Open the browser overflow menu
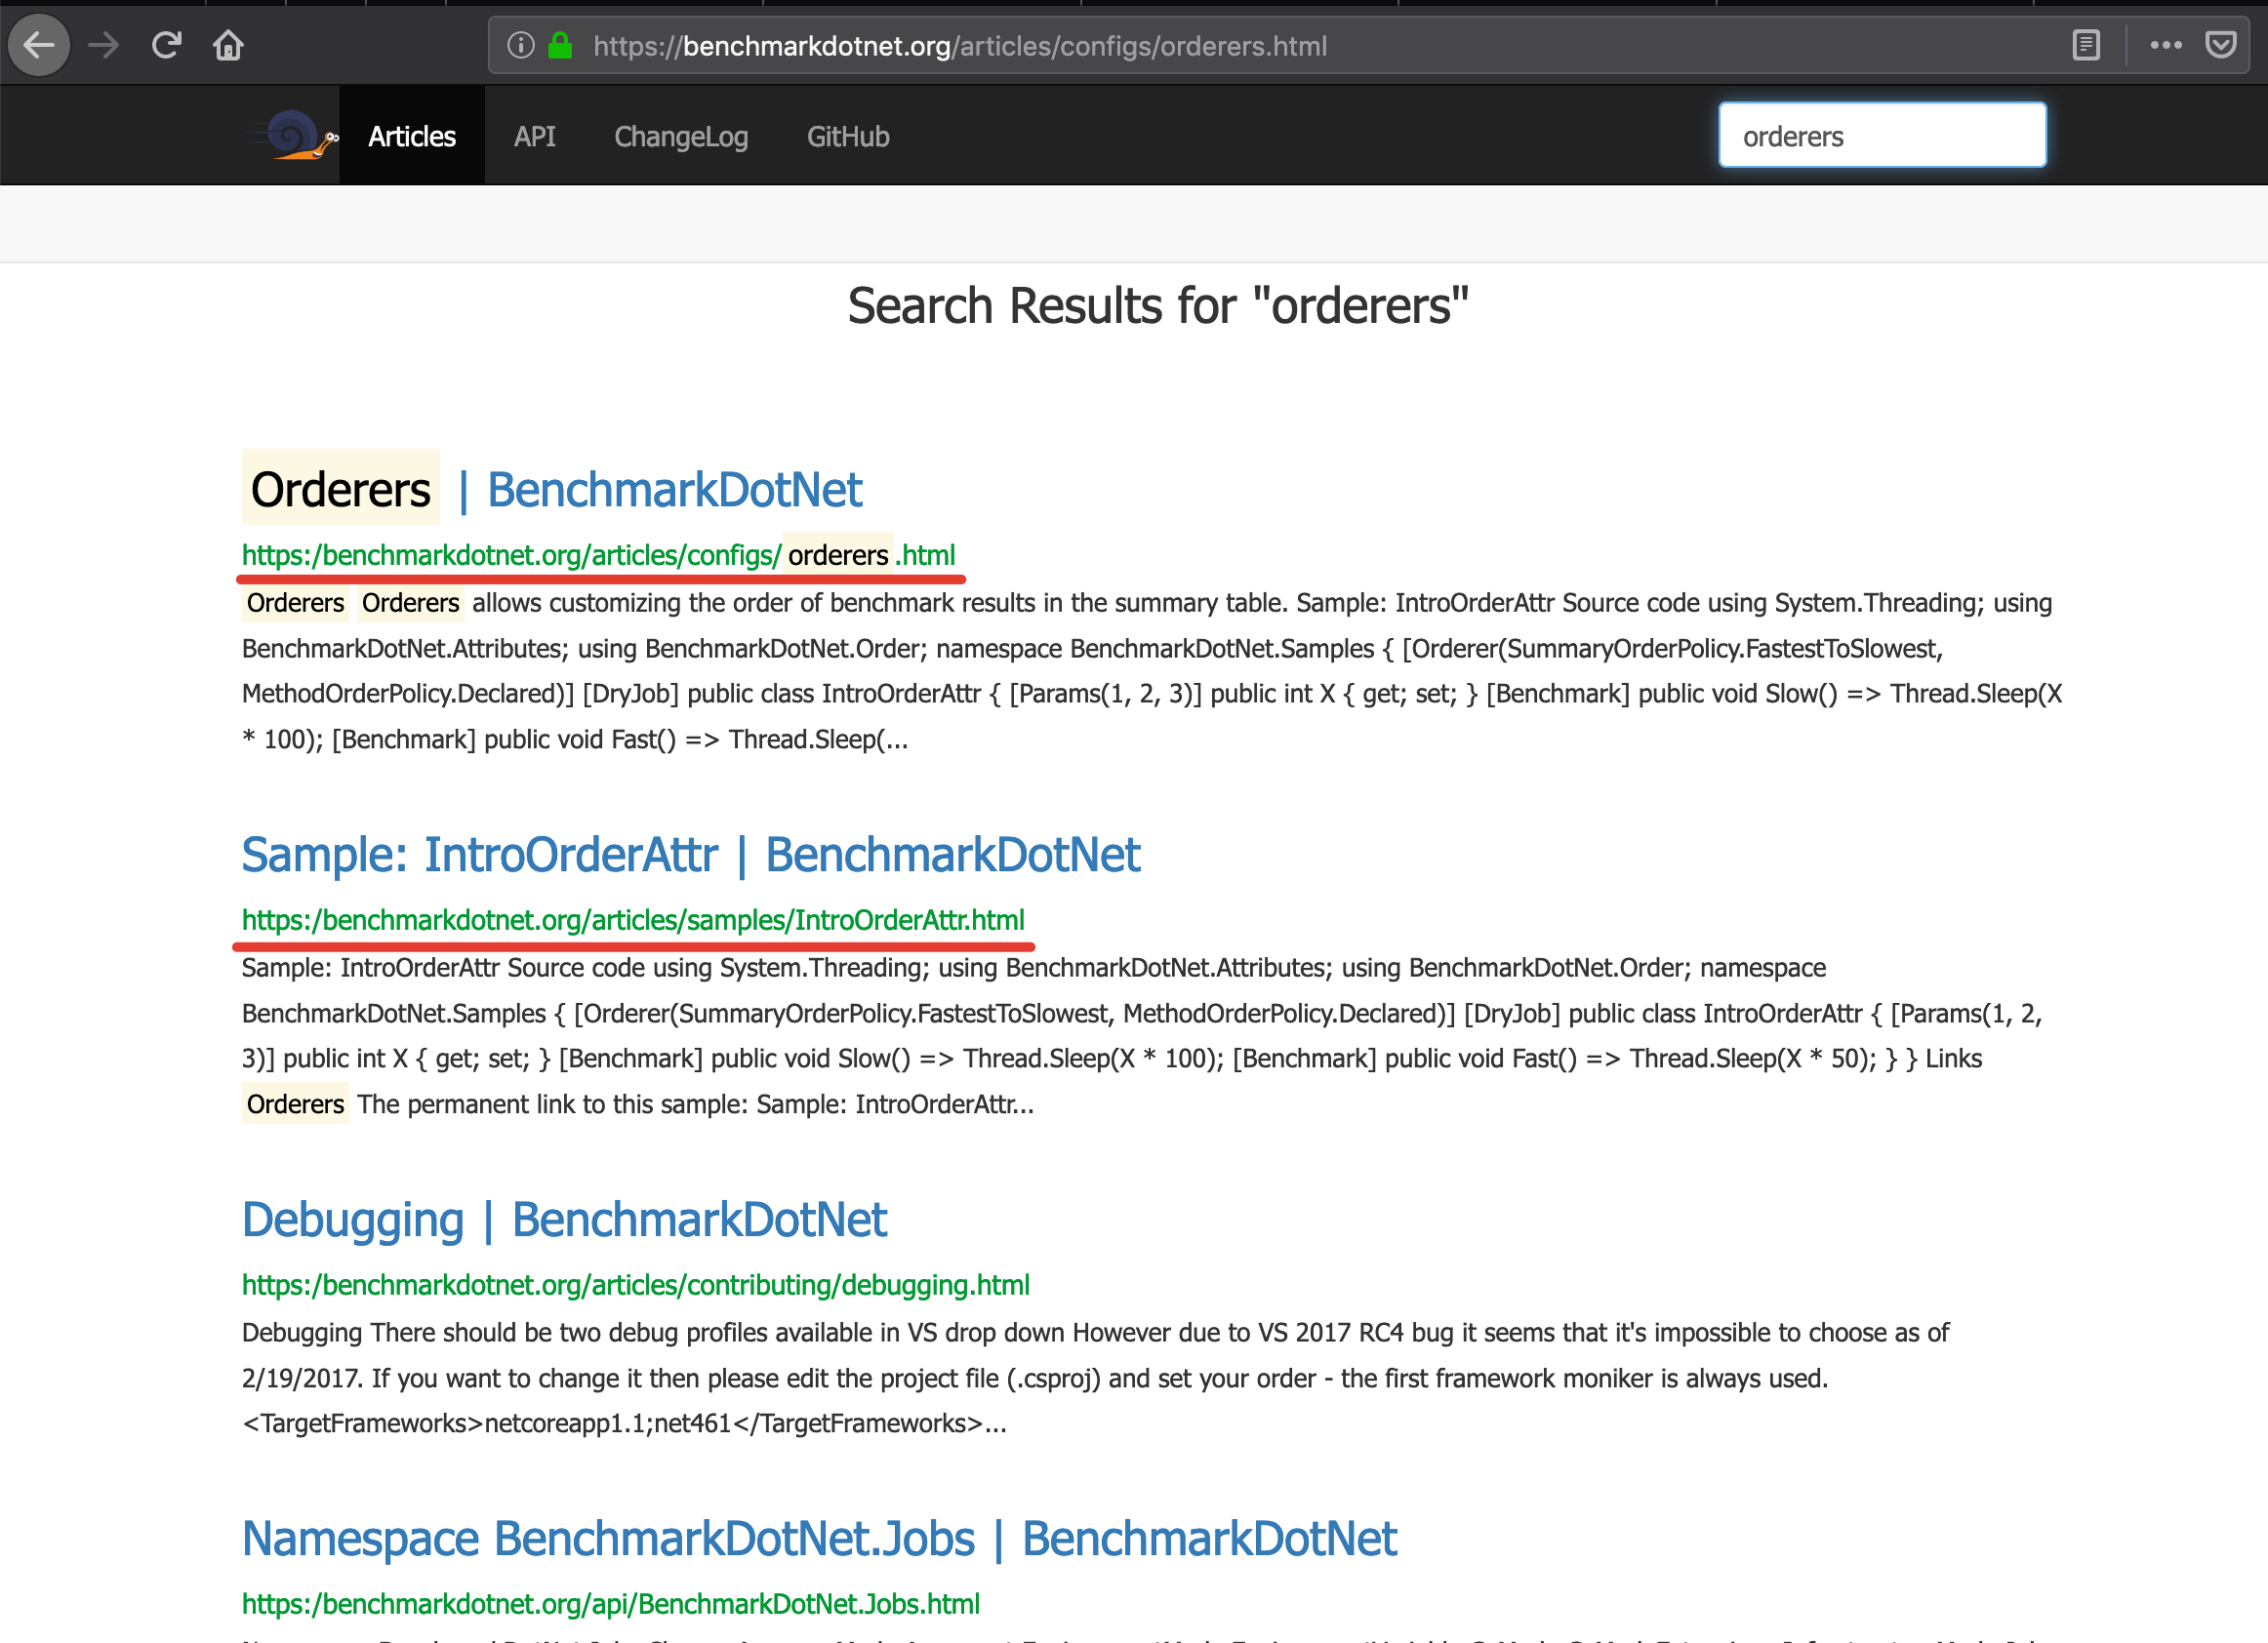Screen dimensions: 2268x1643 click(x=2166, y=45)
